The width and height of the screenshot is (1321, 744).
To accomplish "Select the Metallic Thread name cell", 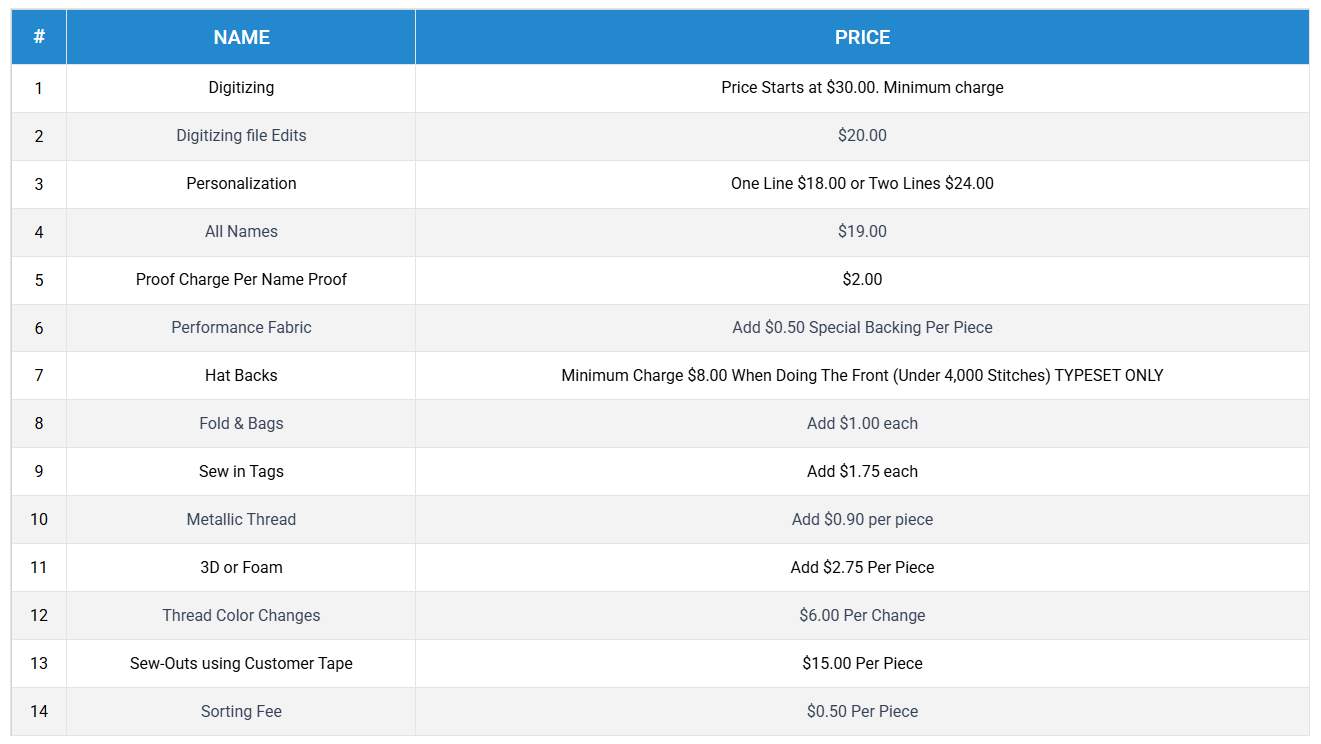I will pyautogui.click(x=241, y=520).
